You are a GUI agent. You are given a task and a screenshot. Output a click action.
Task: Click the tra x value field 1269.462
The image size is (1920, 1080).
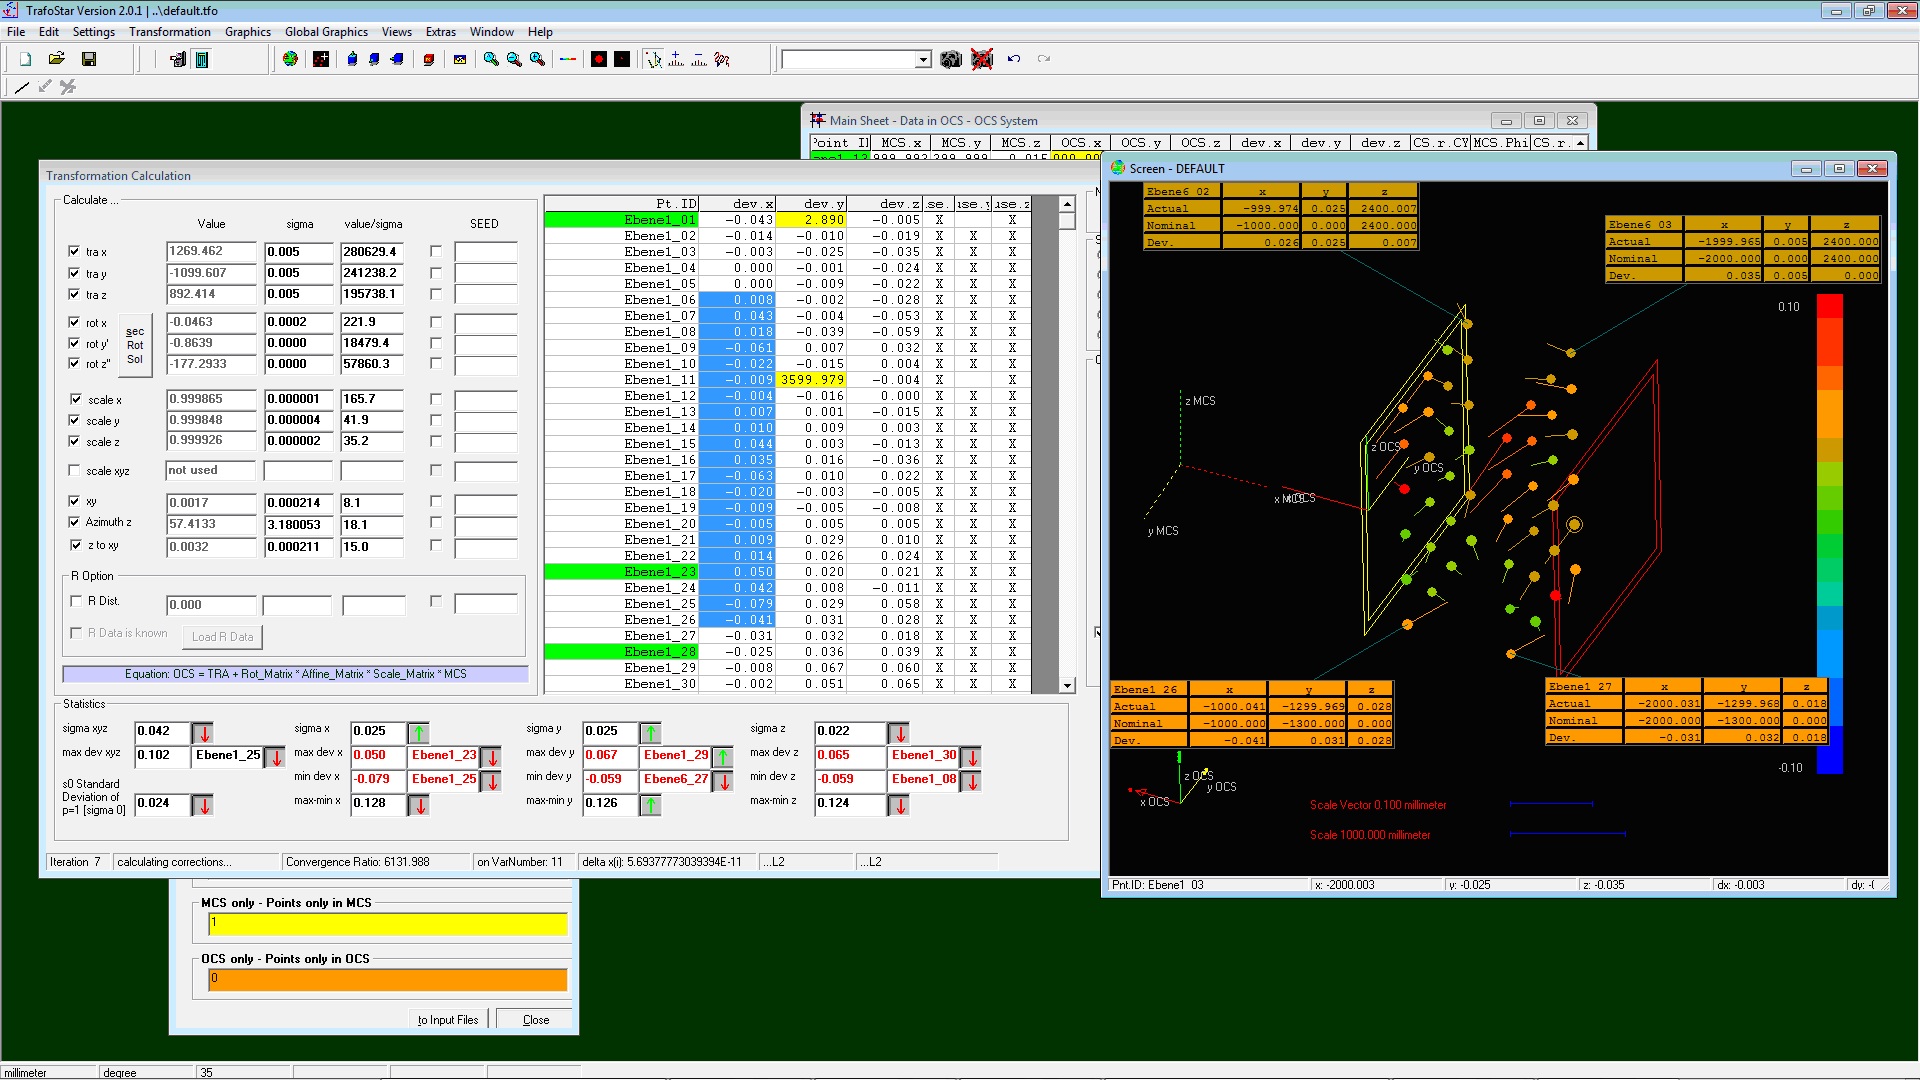211,252
